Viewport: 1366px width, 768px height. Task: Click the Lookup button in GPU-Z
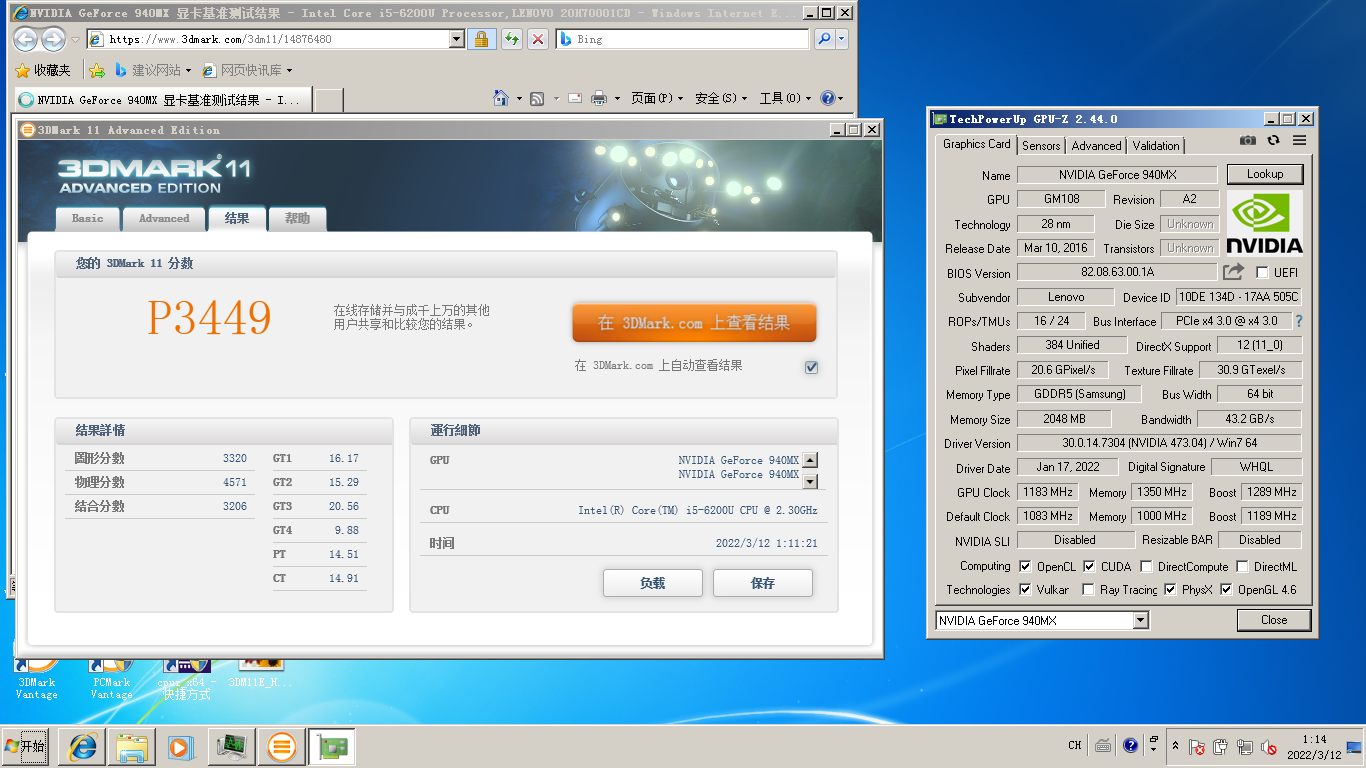1265,174
